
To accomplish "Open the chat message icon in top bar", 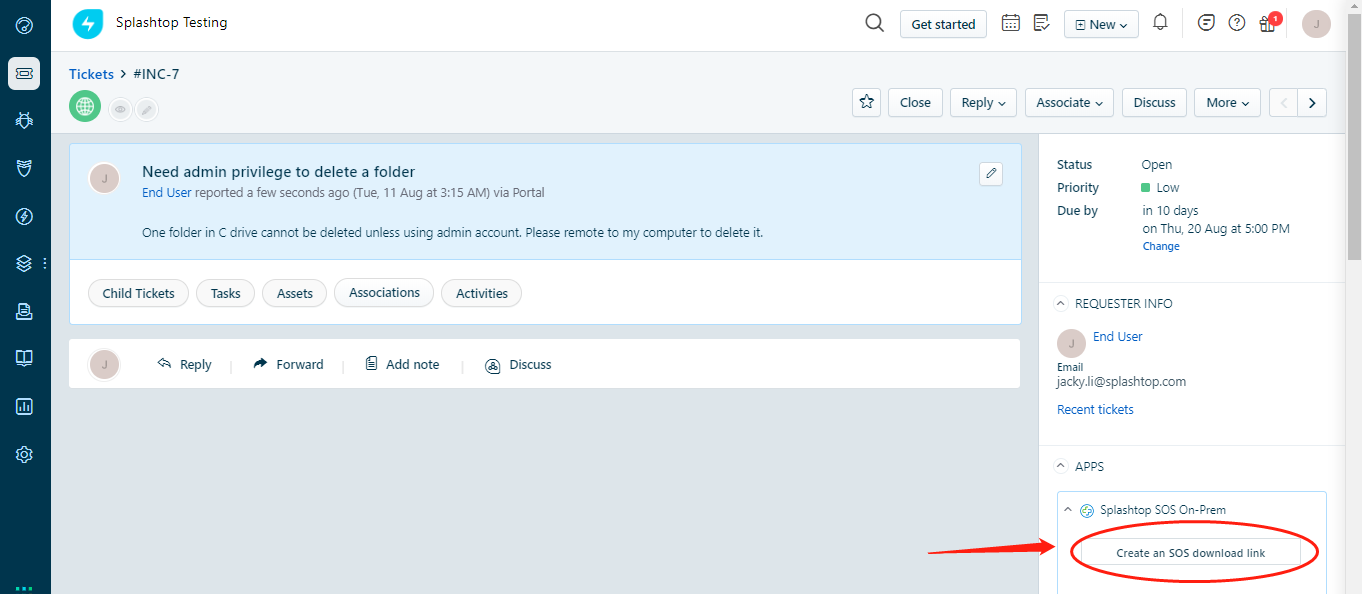I will tap(1206, 23).
